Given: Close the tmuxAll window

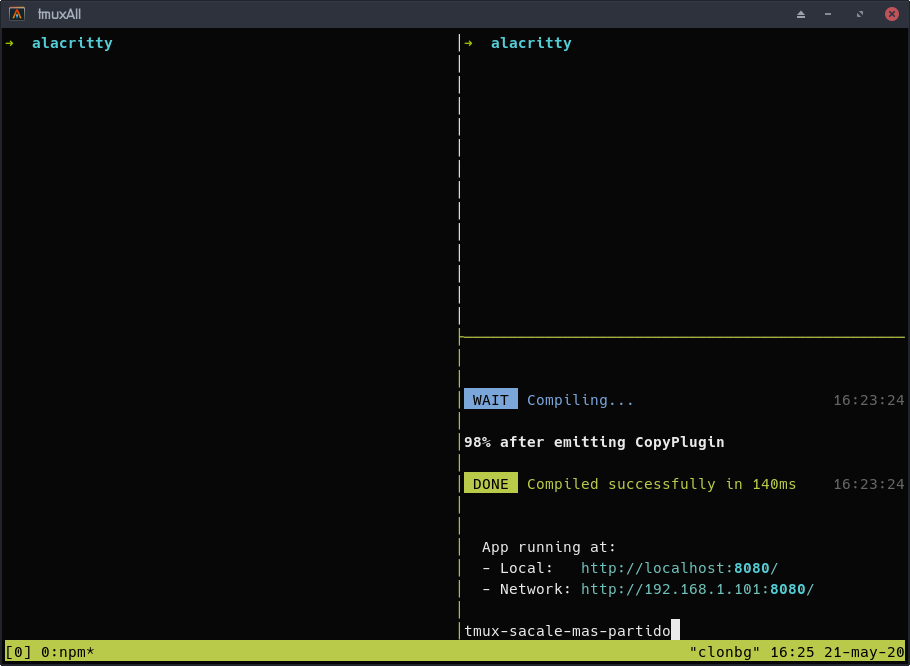Looking at the screenshot, I should click(891, 14).
